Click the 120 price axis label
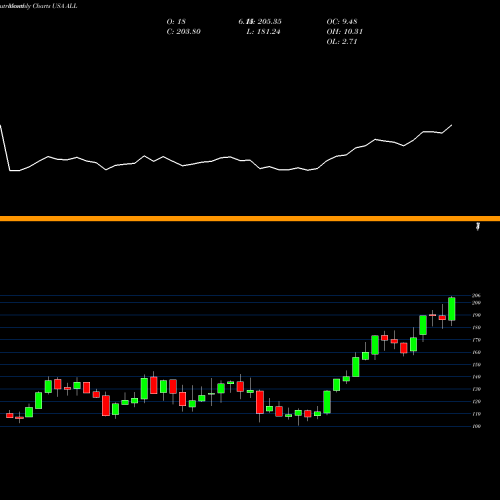 pos(476,401)
